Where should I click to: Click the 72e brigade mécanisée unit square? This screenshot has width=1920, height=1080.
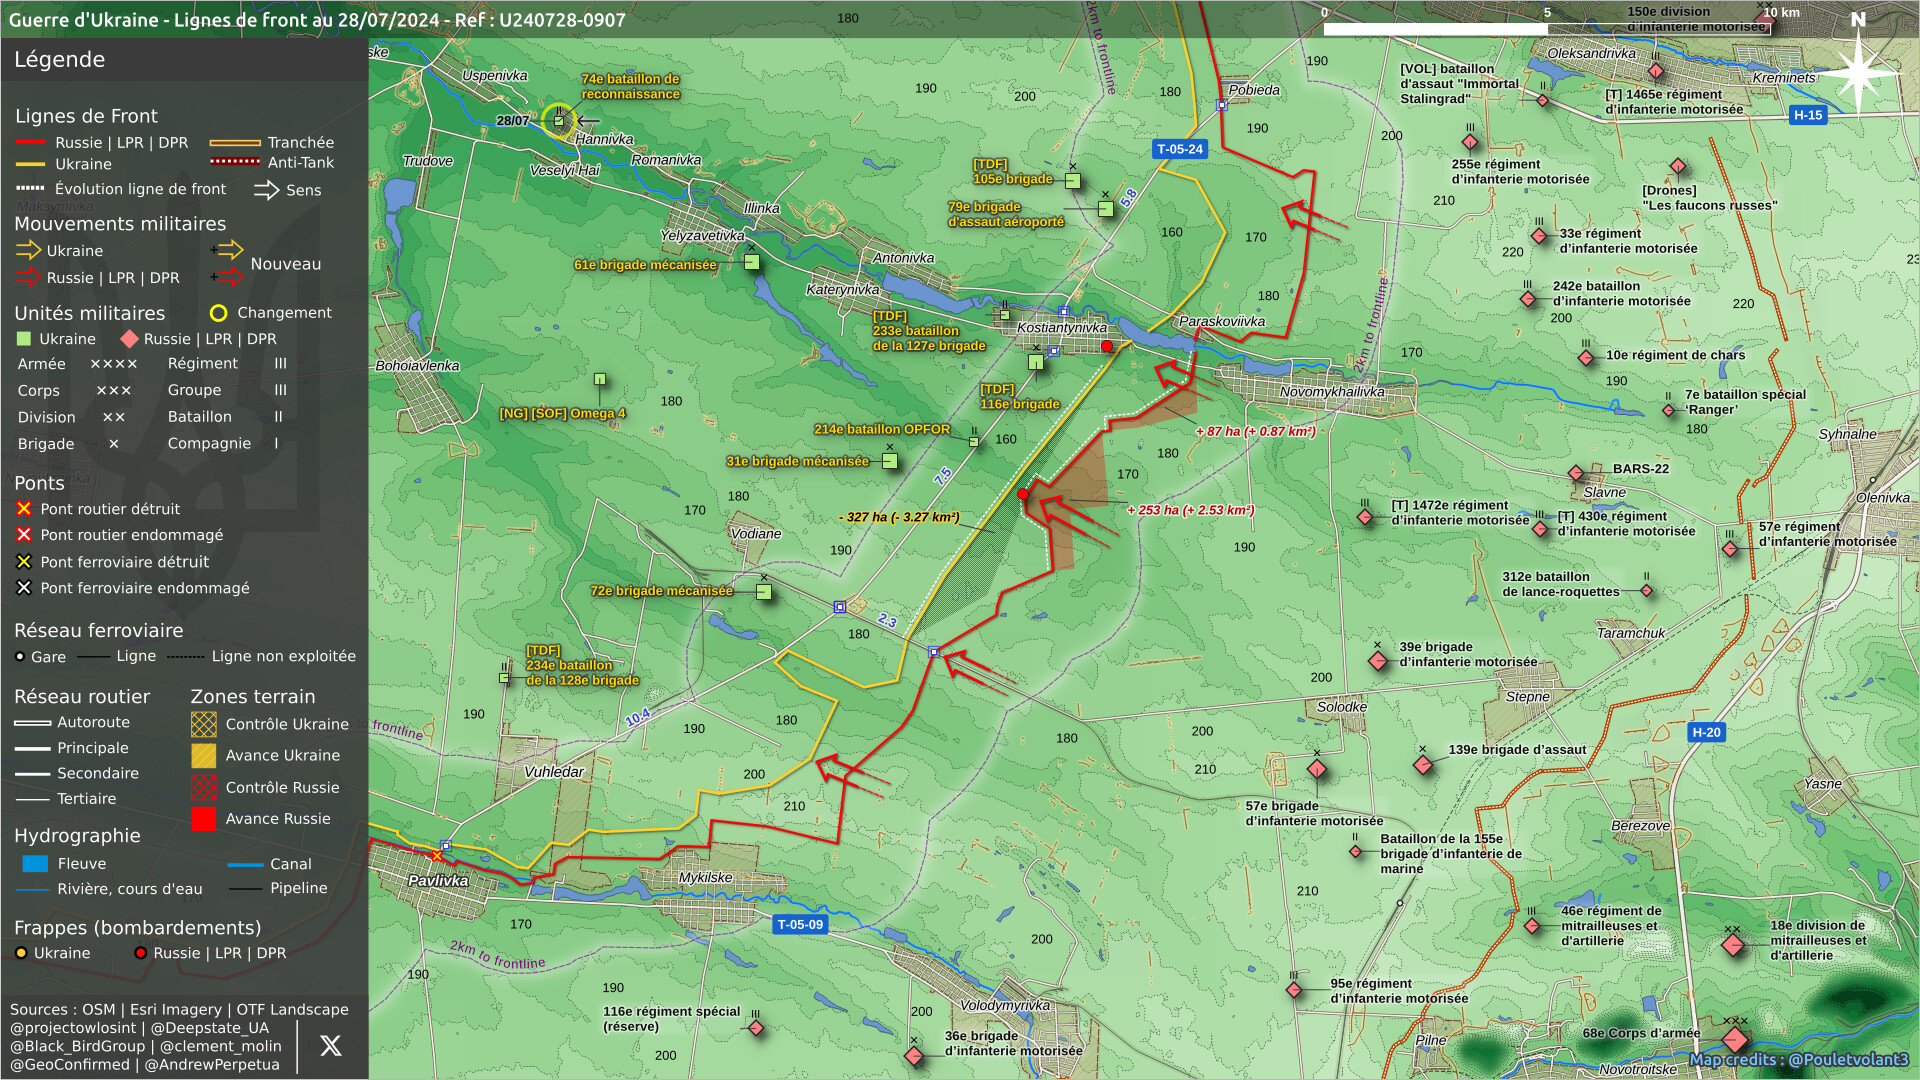pos(764,592)
